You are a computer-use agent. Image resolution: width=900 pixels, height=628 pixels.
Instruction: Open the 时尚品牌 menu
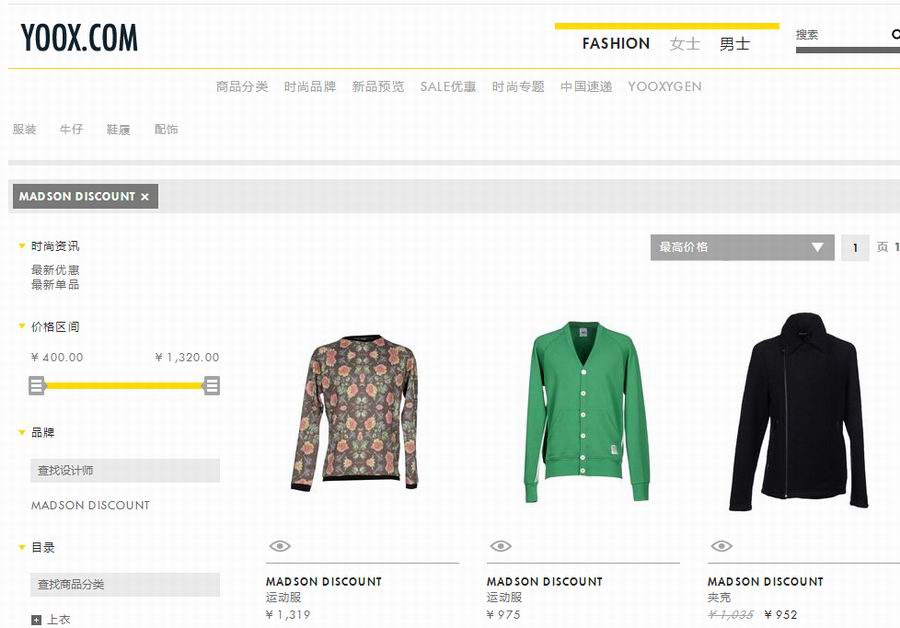pos(310,87)
